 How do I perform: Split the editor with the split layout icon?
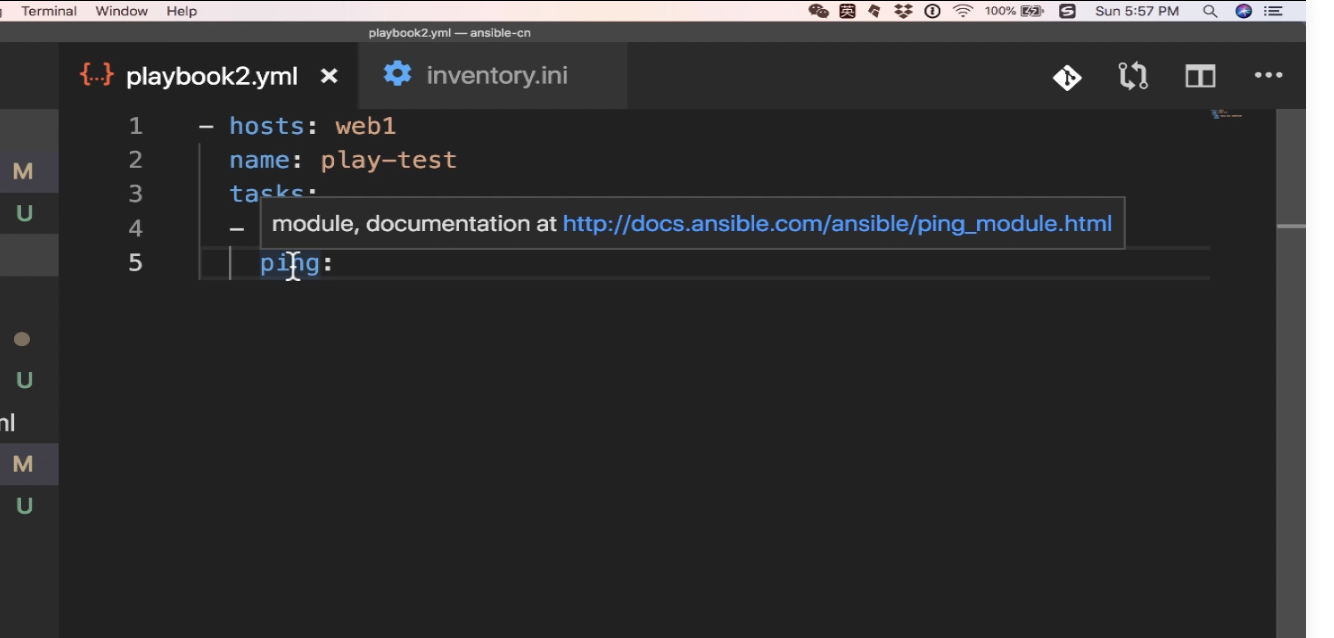(x=1200, y=77)
